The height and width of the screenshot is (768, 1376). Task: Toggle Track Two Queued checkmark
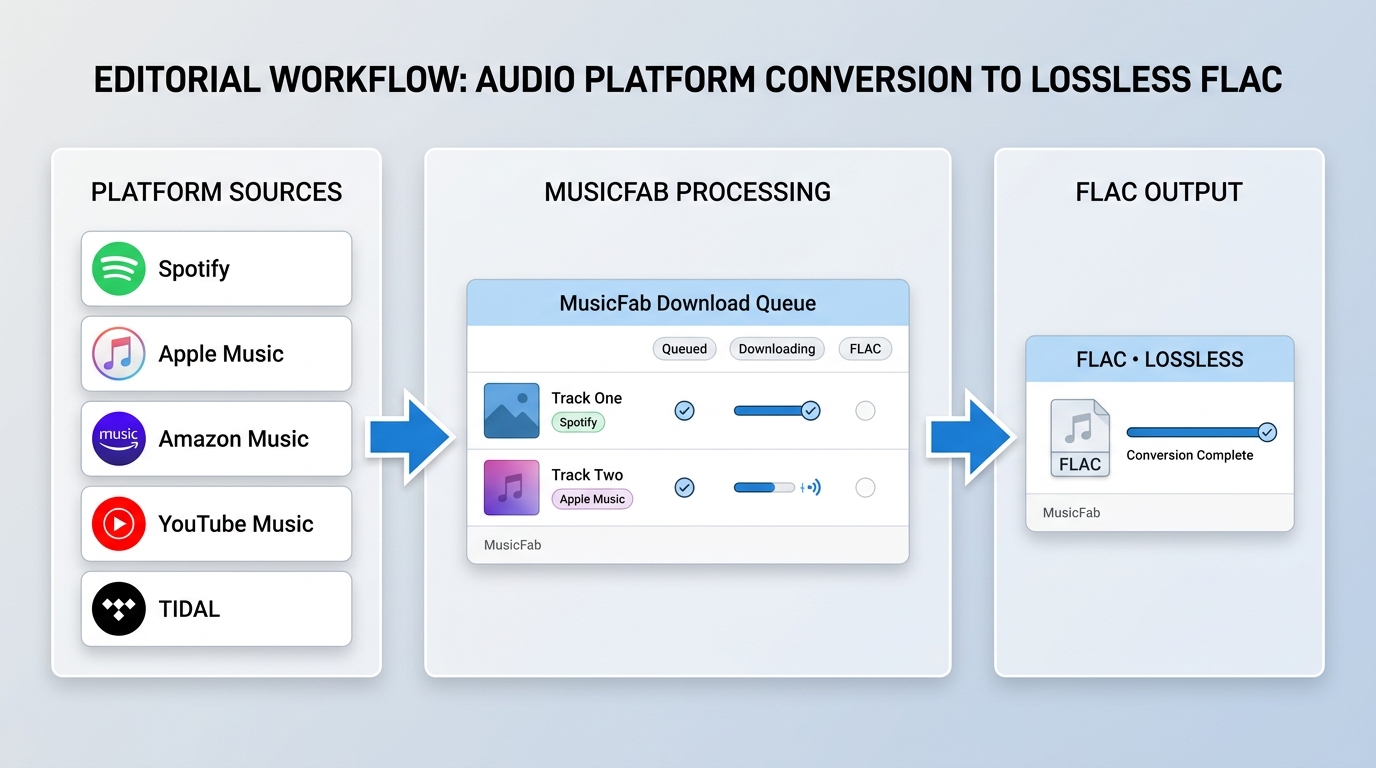(x=684, y=487)
